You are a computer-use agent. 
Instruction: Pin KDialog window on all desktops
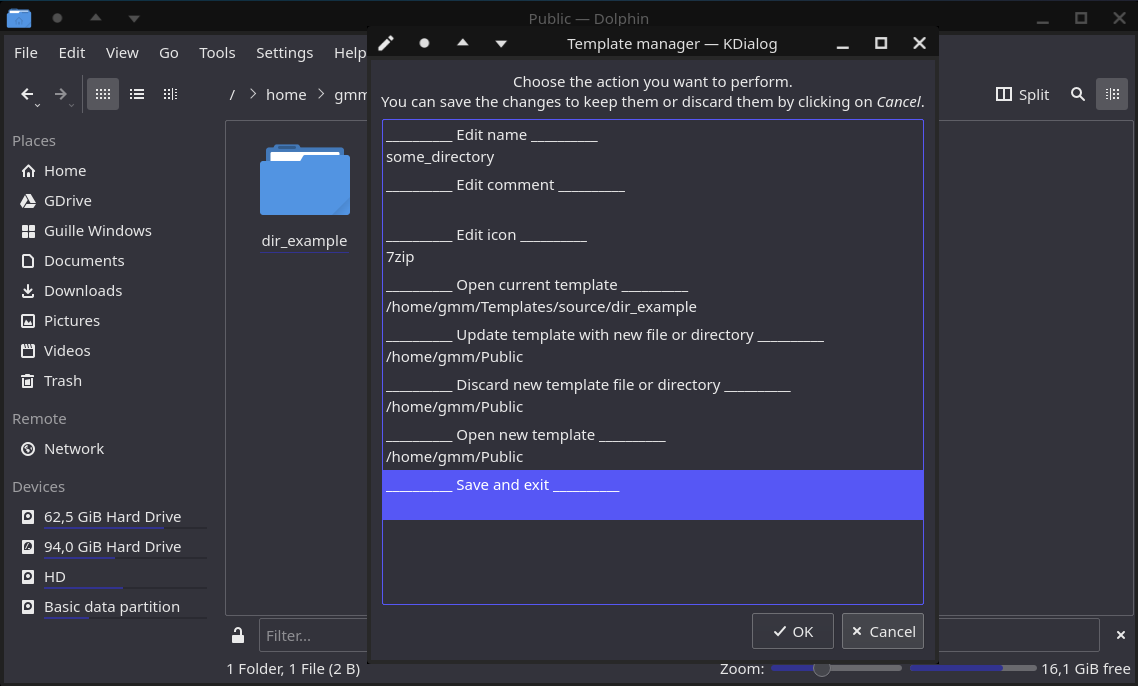click(x=425, y=44)
